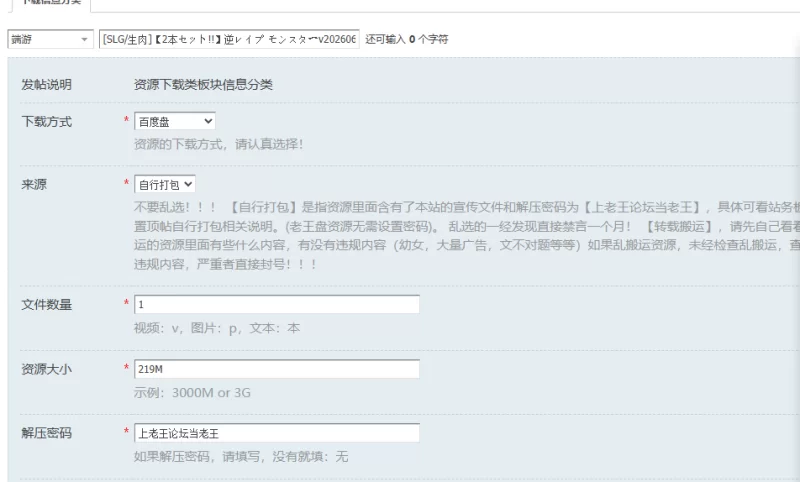This screenshot has height=482, width=800.
Task: Select the 下载信息分类 tab
Action: [51, 3]
